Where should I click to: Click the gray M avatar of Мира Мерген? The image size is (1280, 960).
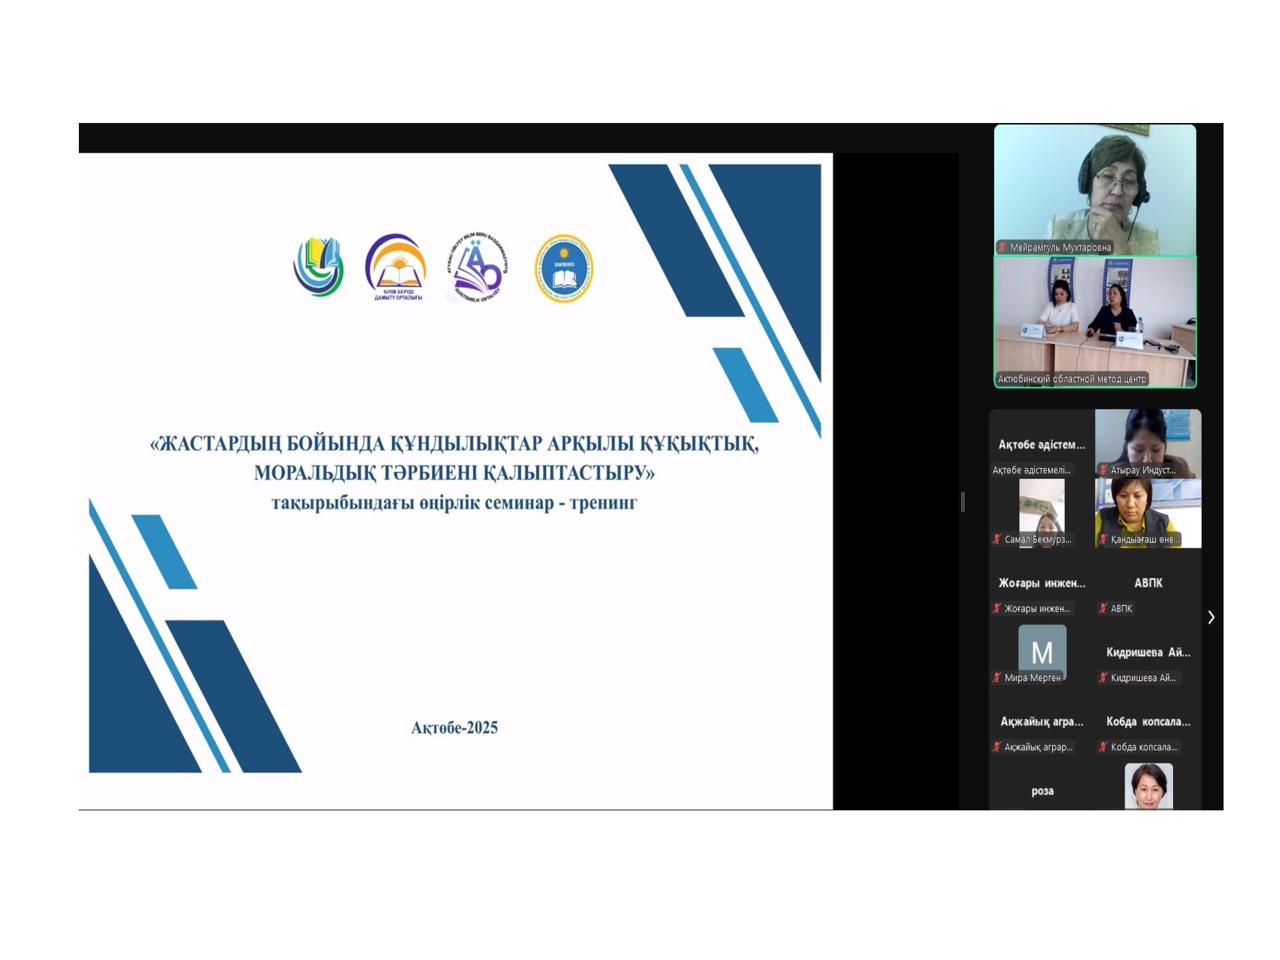[1042, 650]
